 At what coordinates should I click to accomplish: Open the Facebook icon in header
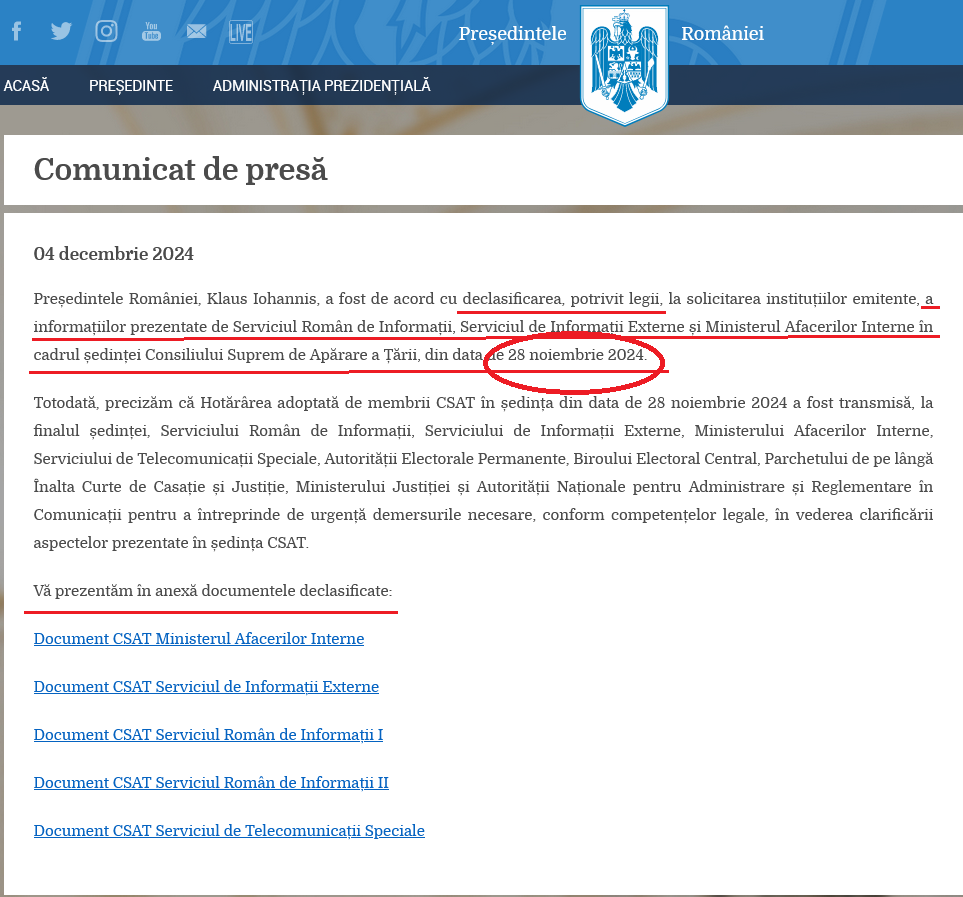pyautogui.click(x=17, y=31)
